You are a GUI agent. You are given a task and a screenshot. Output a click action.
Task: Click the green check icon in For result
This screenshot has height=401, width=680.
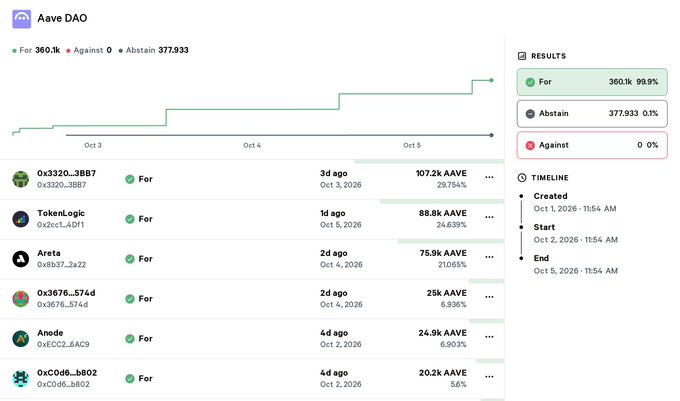tap(530, 82)
